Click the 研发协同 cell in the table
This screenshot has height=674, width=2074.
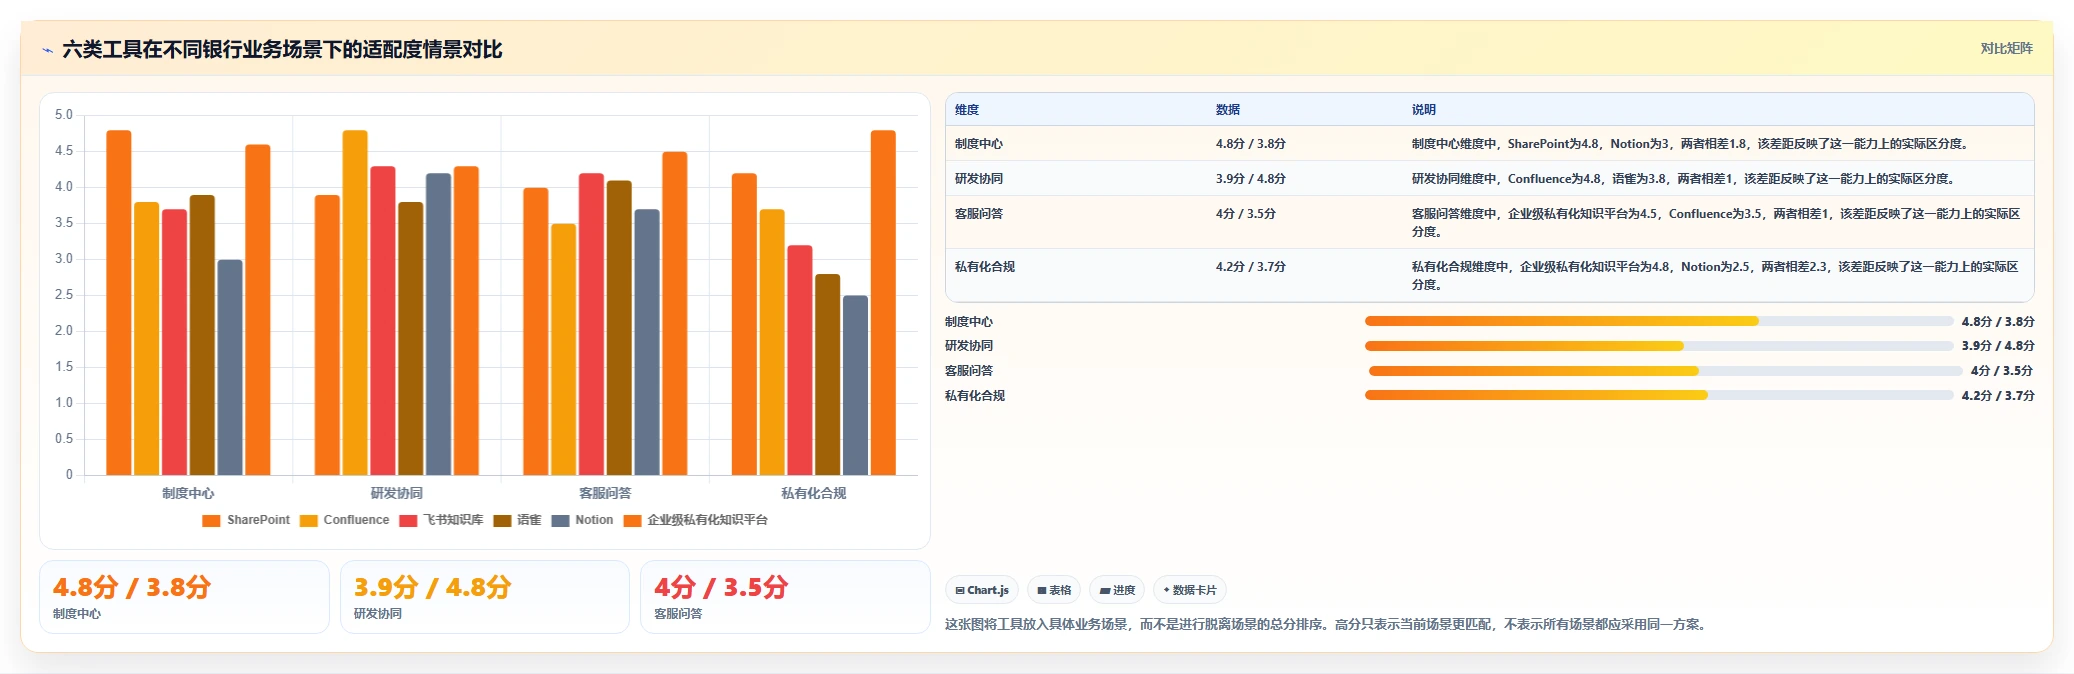979,179
